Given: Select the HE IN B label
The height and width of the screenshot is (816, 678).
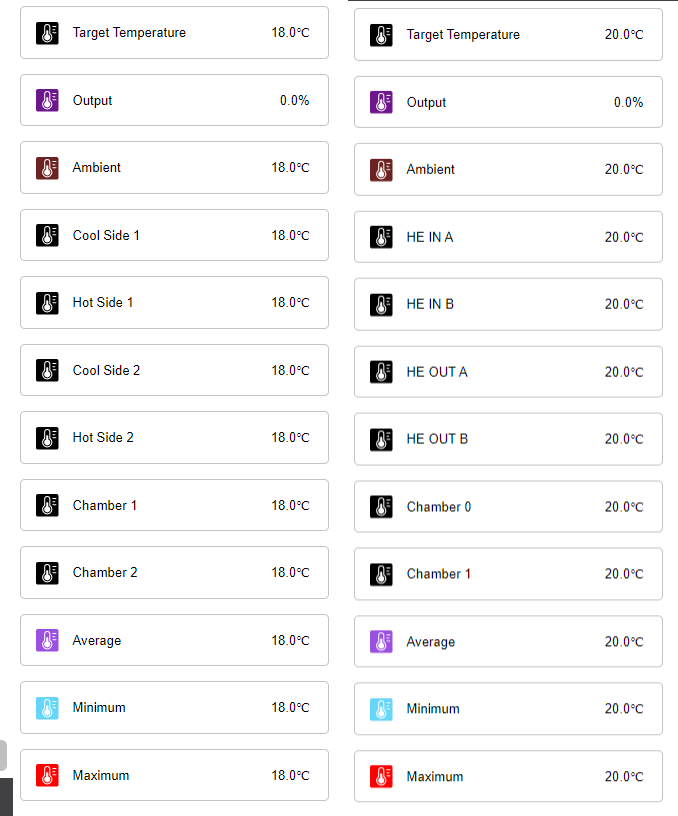Looking at the screenshot, I should [430, 304].
